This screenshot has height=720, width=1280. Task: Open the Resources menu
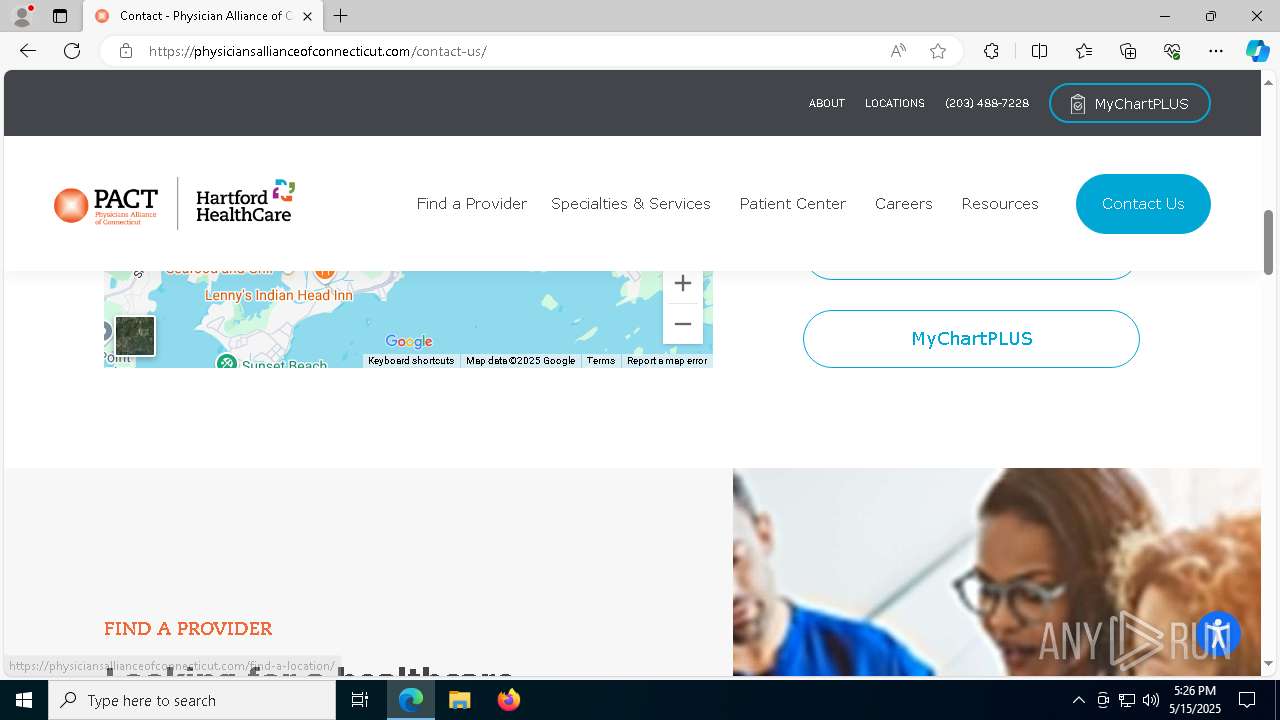pyautogui.click(x=1000, y=203)
